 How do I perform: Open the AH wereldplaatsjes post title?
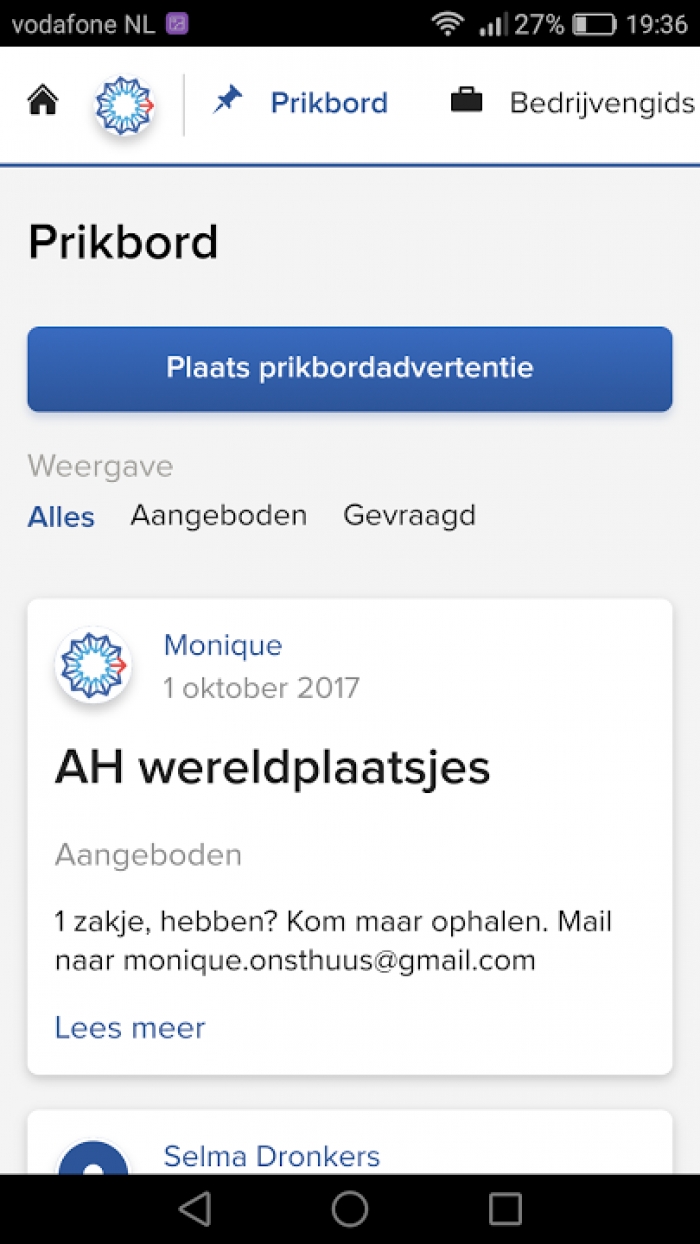coord(272,768)
